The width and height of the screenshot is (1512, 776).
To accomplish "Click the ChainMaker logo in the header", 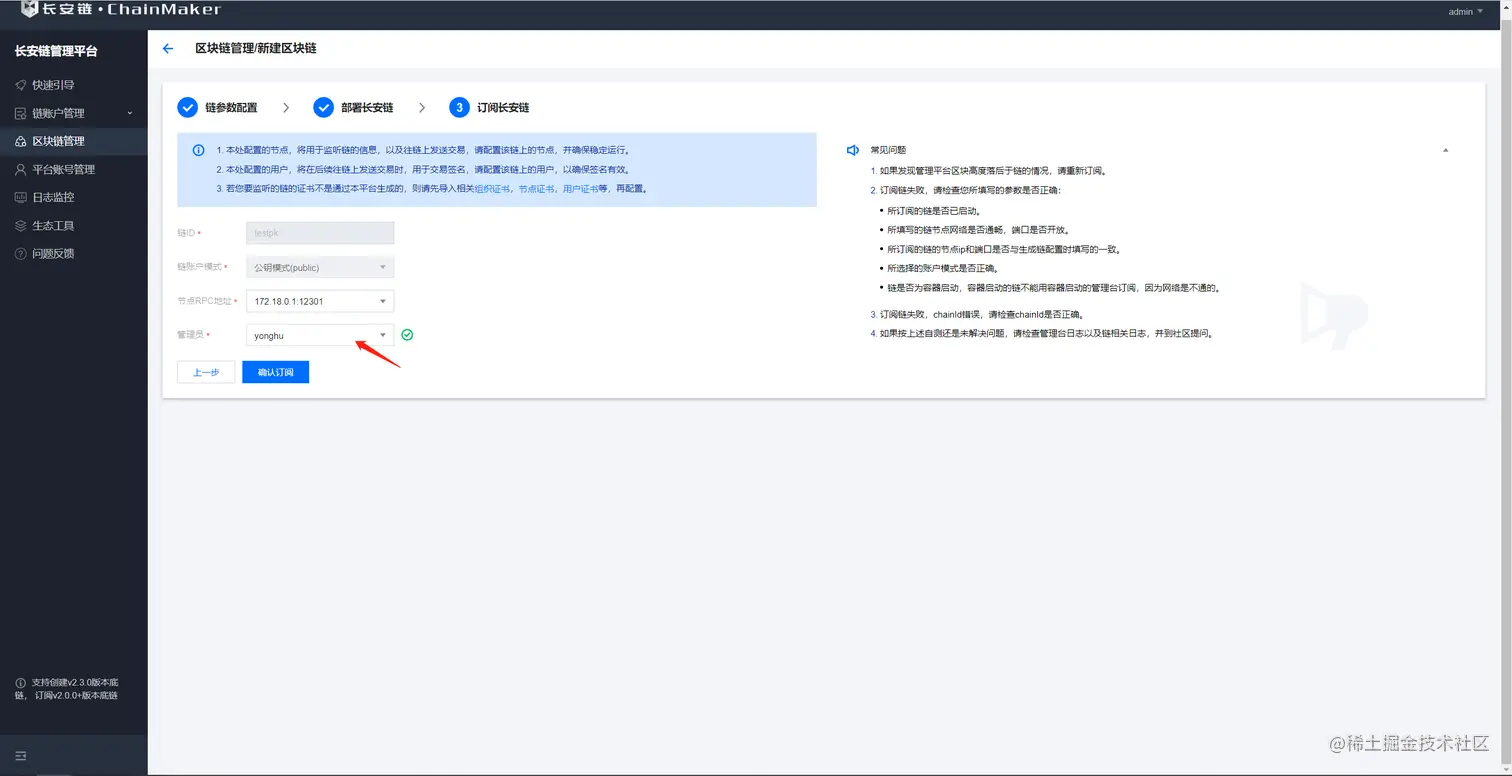I will pyautogui.click(x=120, y=10).
